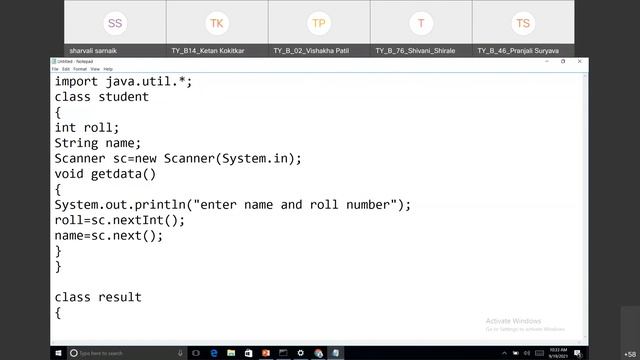Click the active Notepad taskbar icon
Screen dimensions: 640x360
[x=336, y=353]
